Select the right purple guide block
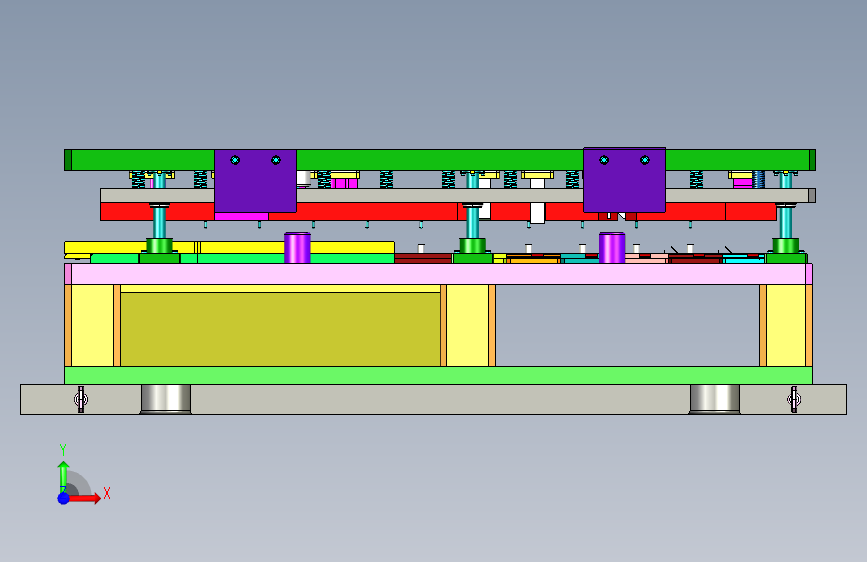This screenshot has height=562, width=867. [624, 180]
